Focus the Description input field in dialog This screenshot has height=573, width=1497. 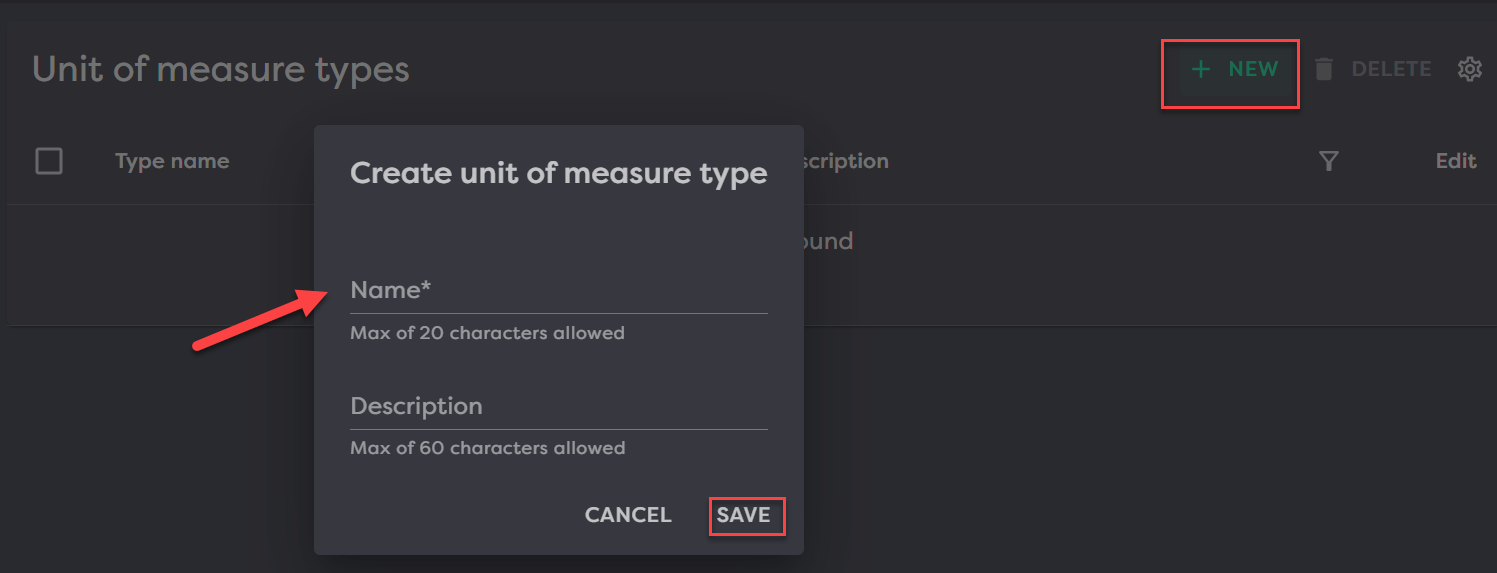(x=558, y=407)
